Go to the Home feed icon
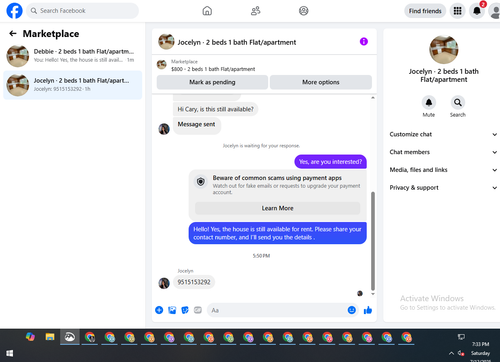 tap(207, 11)
